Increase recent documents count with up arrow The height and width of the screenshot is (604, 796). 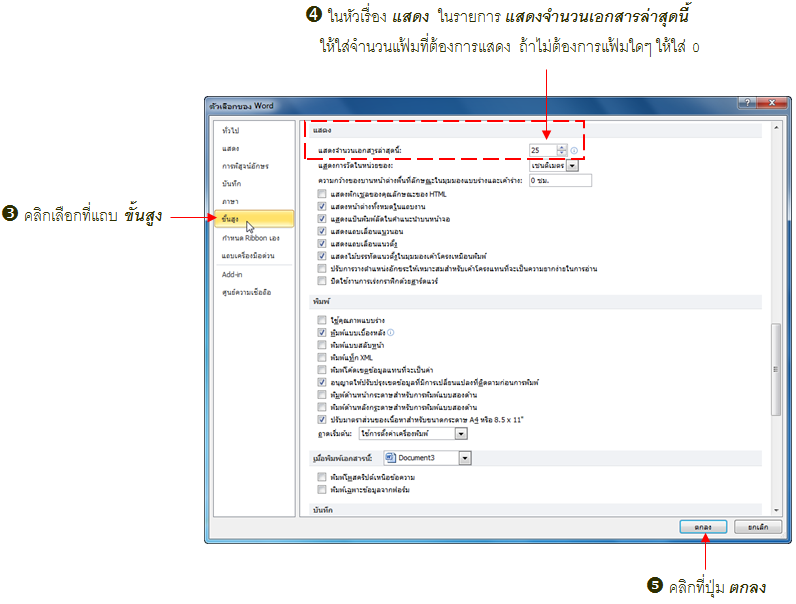click(562, 147)
